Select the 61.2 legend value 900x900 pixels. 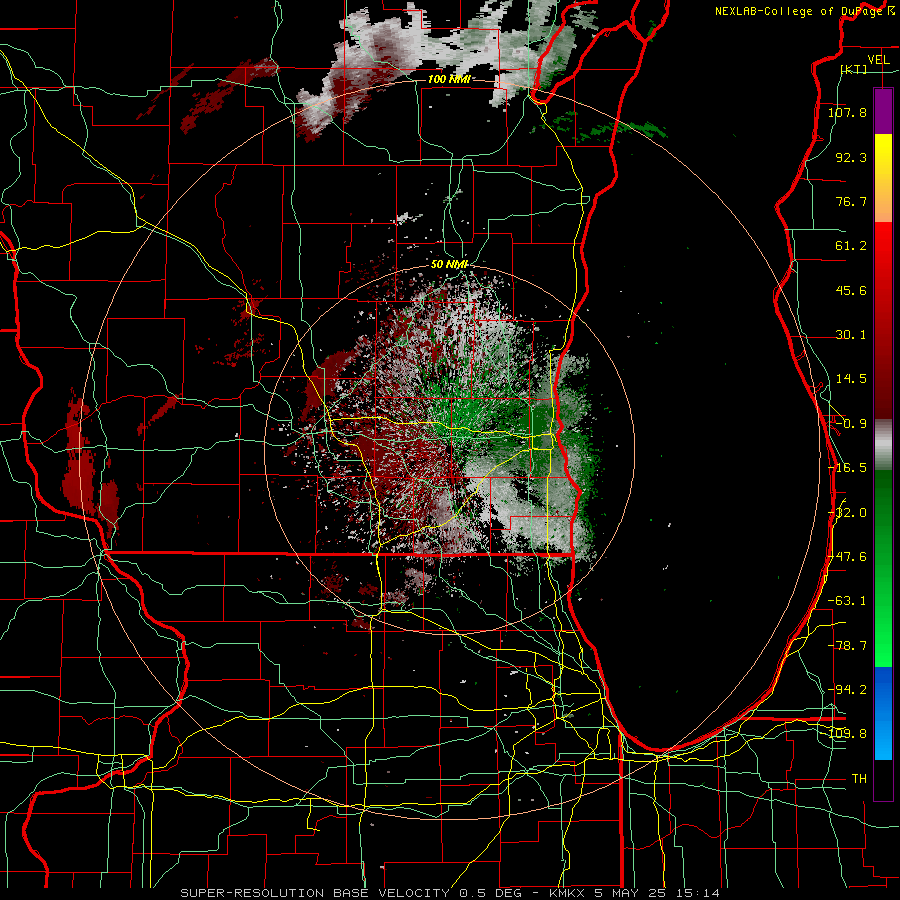(851, 246)
